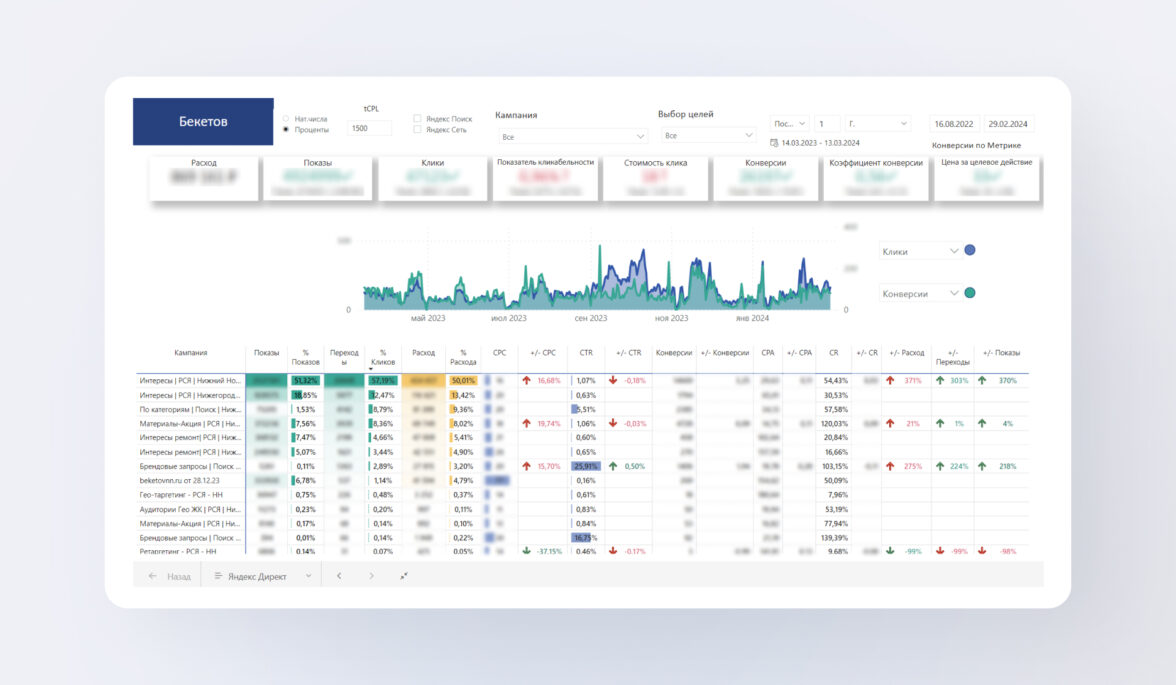The image size is (1176, 685).
Task: Click the back arrow labeled Назад
Action: point(168,576)
